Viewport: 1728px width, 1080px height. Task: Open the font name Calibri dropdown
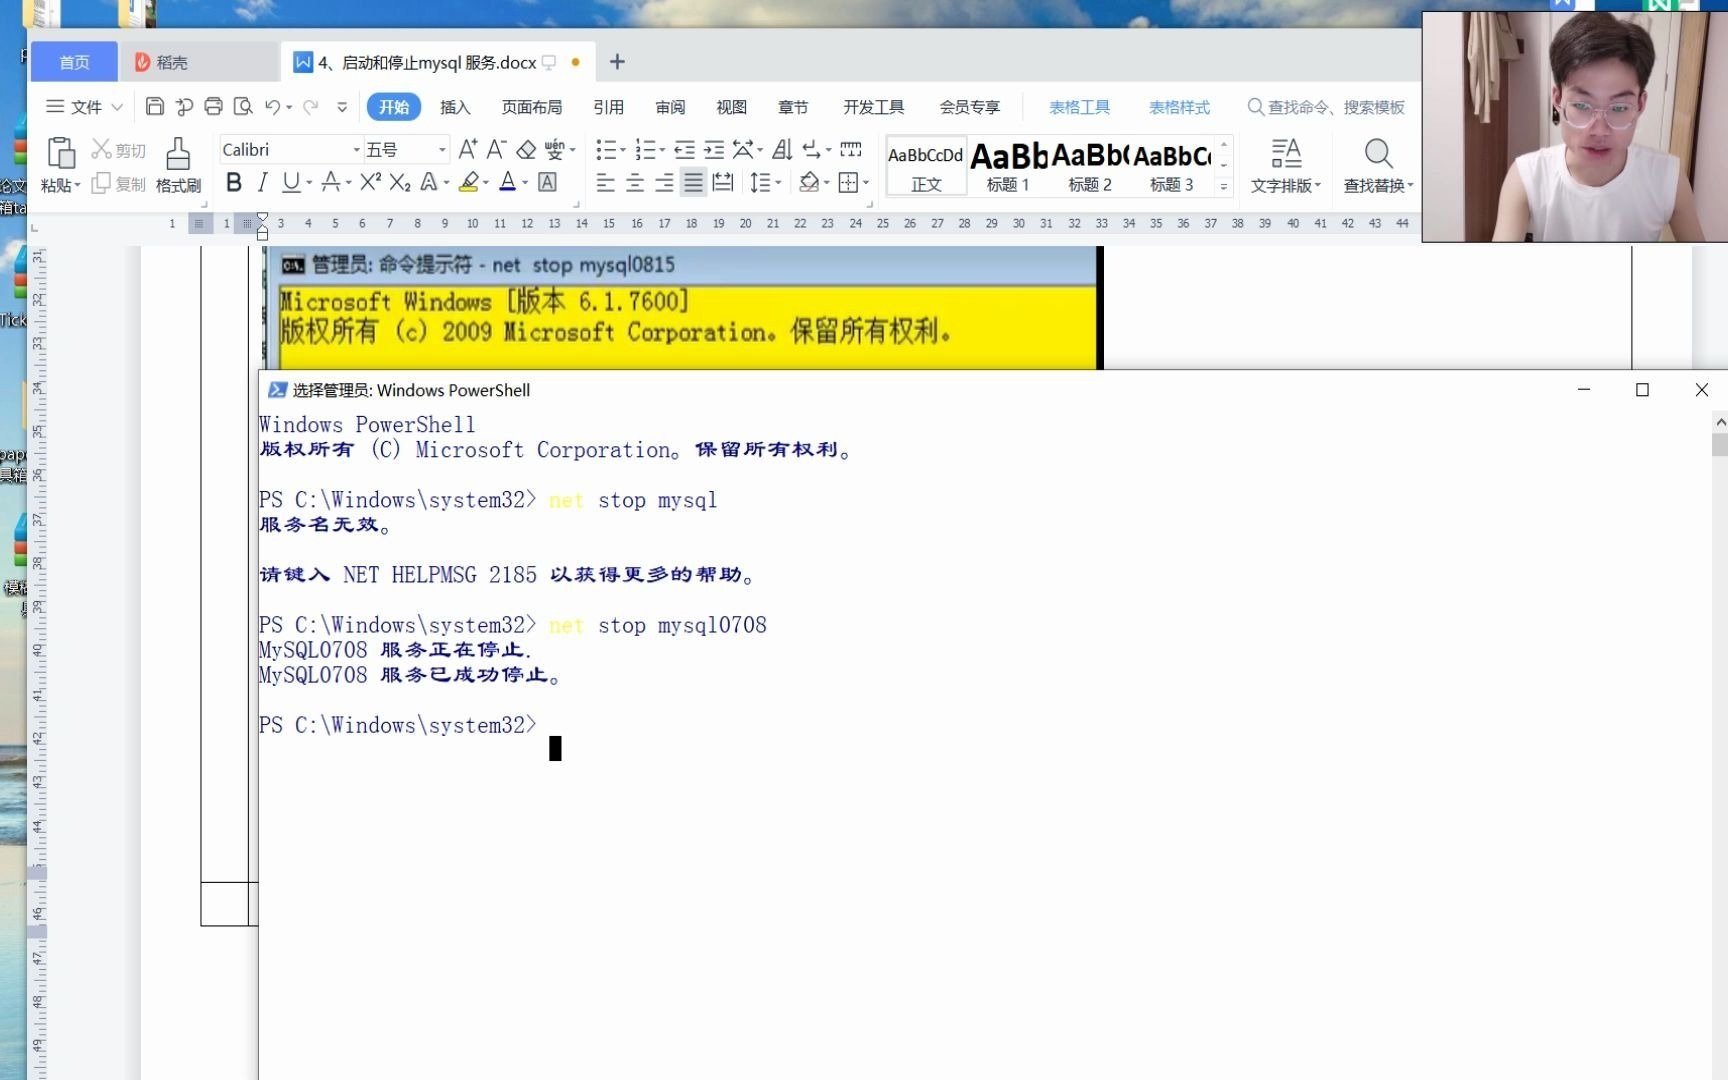click(356, 149)
